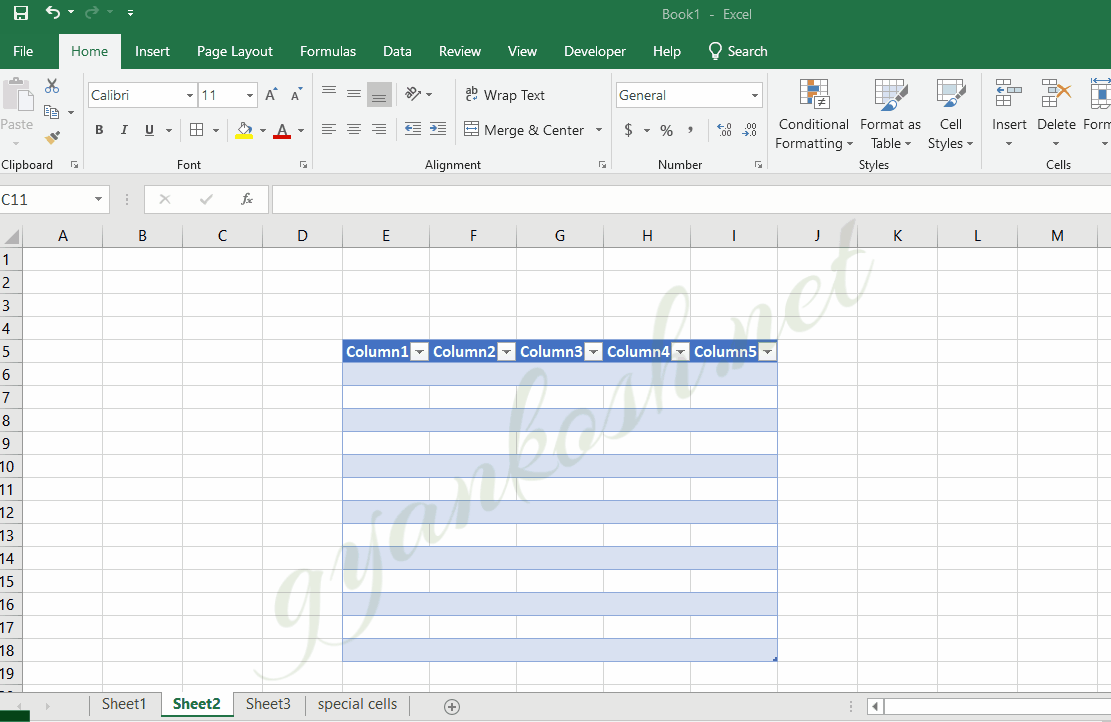Open the Column1 filter dropdown
1111x722 pixels.
[419, 351]
